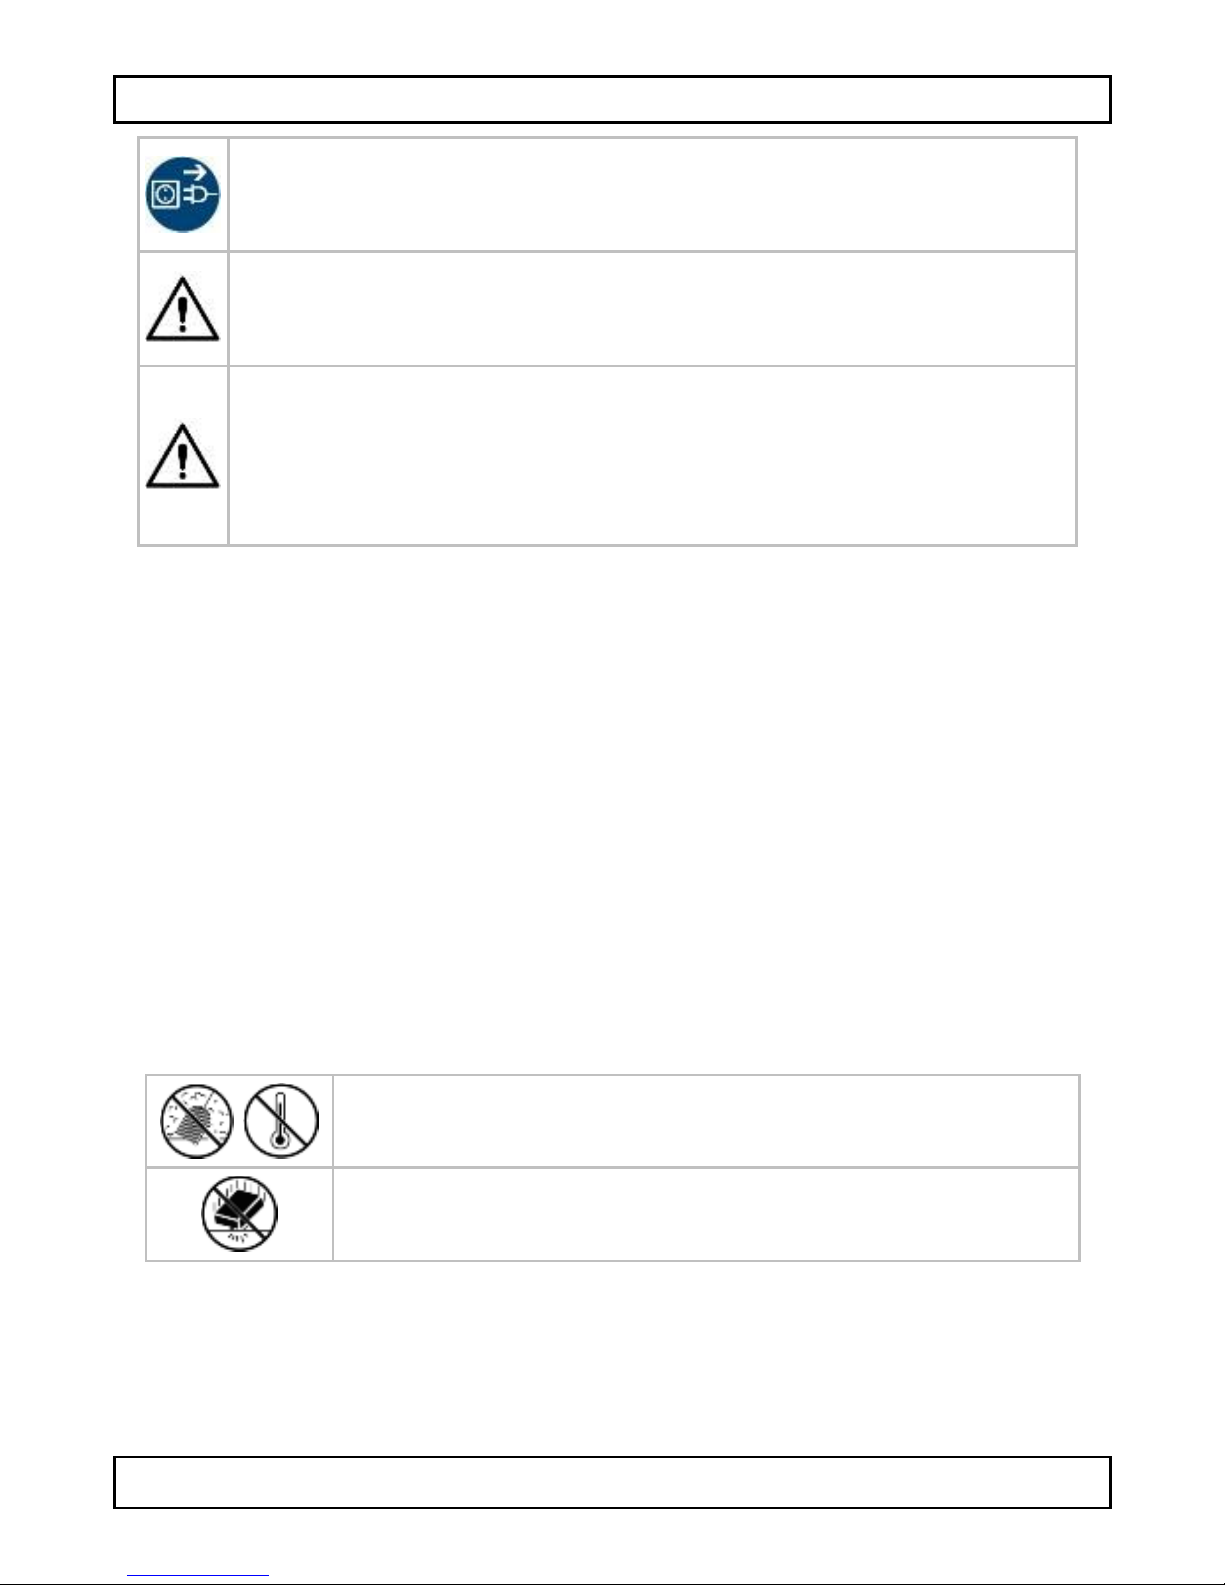The image size is (1225, 1585).
Task: Click the bordered header box at page top
Action: click(612, 99)
